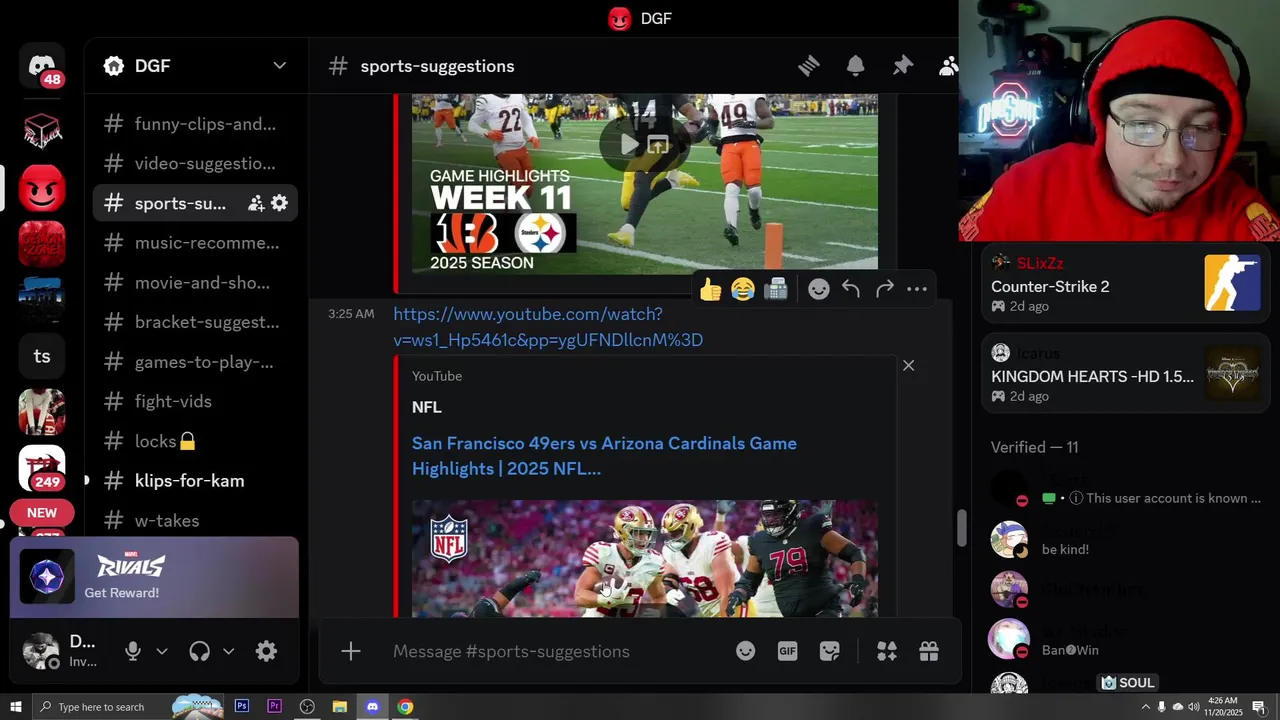Open the 'ts' server icon
The height and width of the screenshot is (720, 1280).
(x=42, y=356)
